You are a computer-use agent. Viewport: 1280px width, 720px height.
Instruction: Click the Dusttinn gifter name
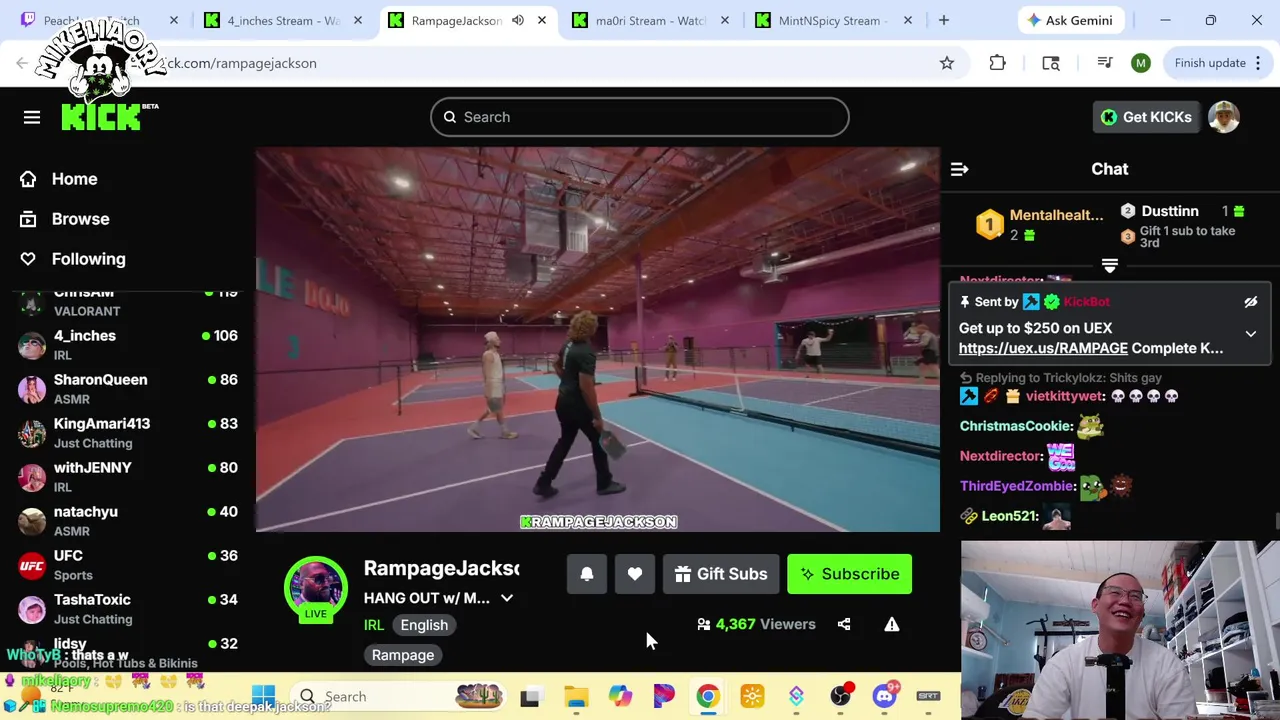click(1170, 211)
